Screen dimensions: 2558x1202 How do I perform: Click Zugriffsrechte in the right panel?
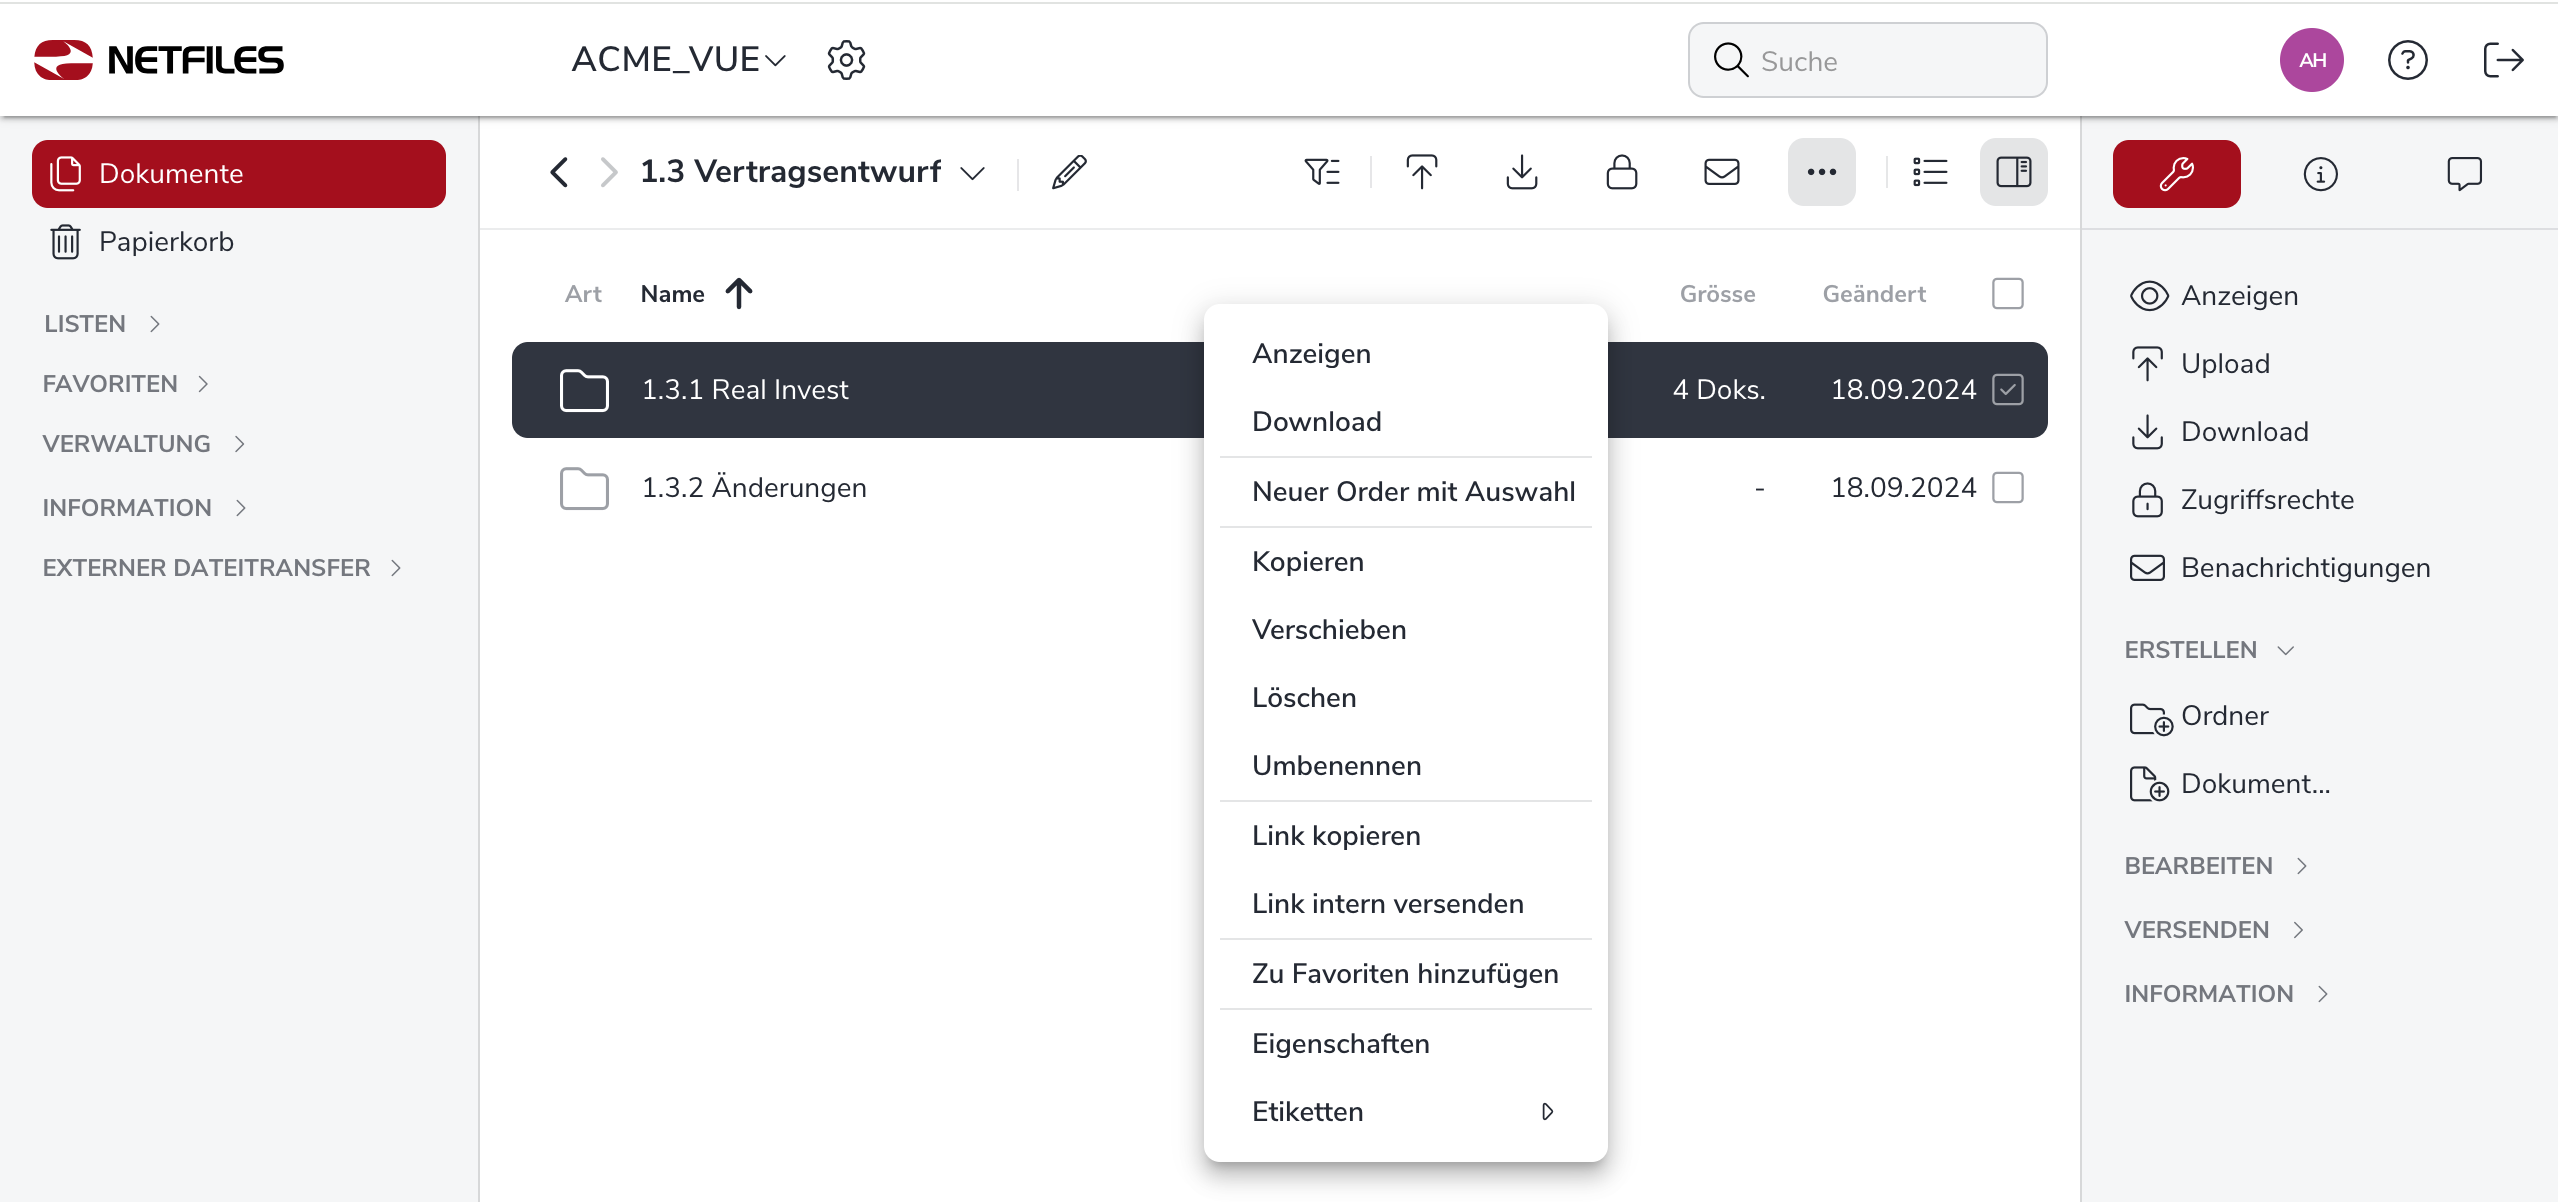[x=2266, y=500]
